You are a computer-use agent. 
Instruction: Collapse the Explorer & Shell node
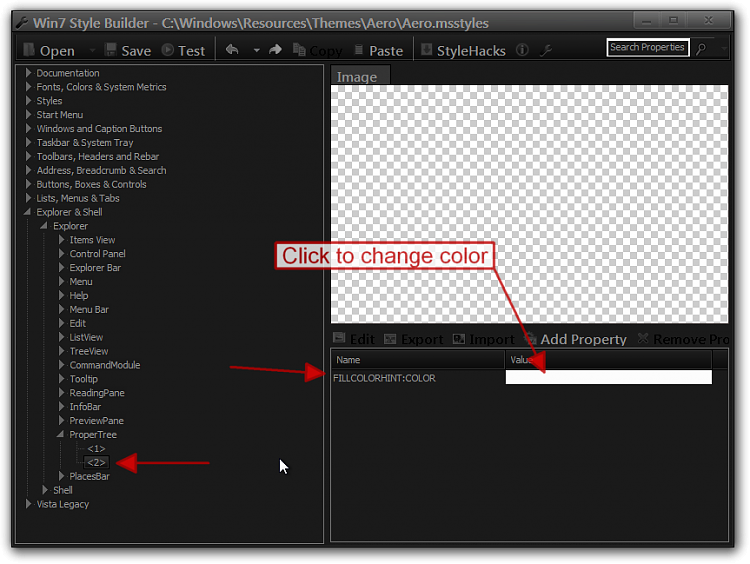pos(27,211)
